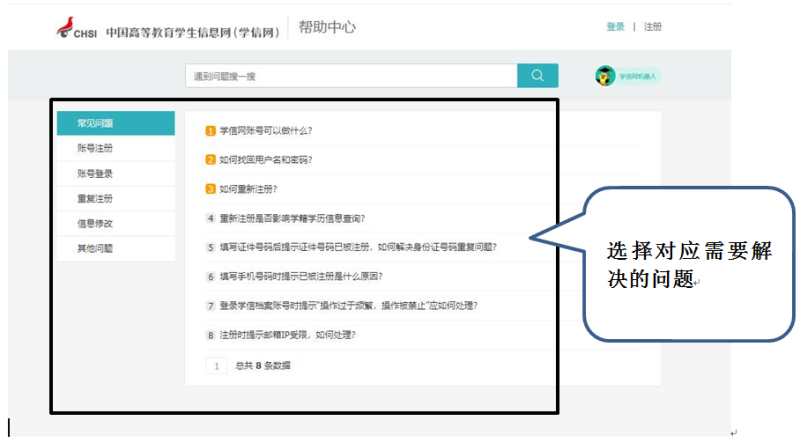This screenshot has height=443, width=800.
Task: Click the orange number 2 badge
Action: coord(210,160)
